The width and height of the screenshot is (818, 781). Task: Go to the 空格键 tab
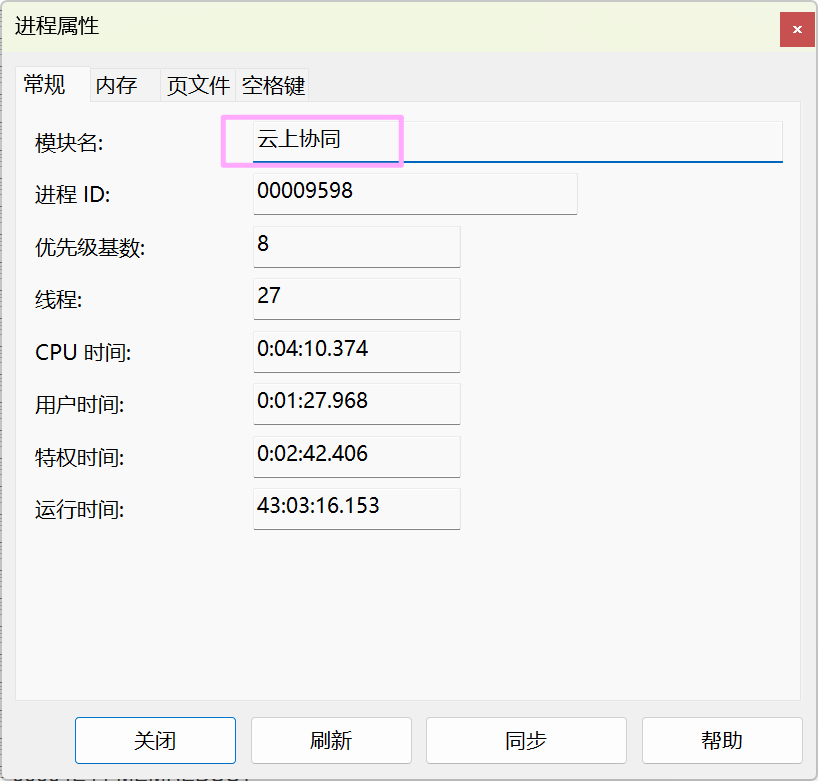(273, 86)
